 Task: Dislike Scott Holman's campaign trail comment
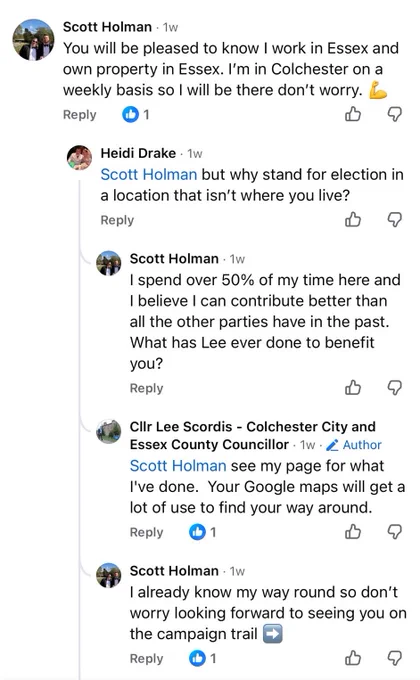(x=394, y=658)
